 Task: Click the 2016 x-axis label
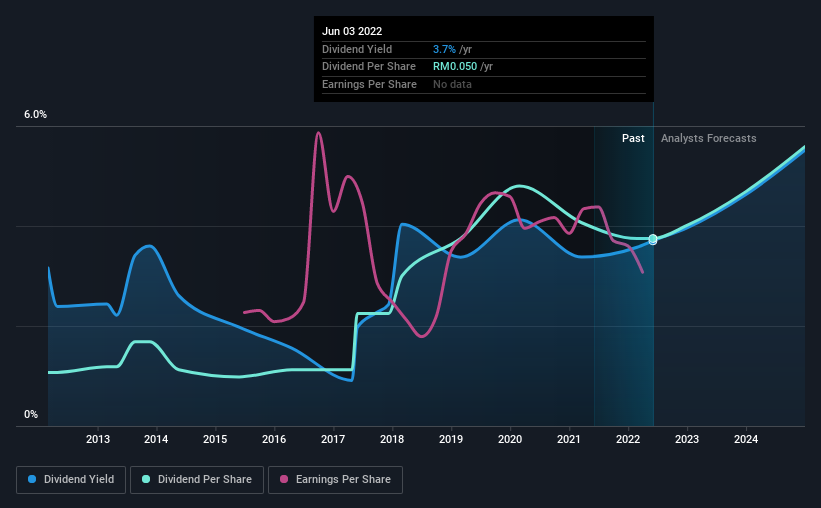pos(274,439)
